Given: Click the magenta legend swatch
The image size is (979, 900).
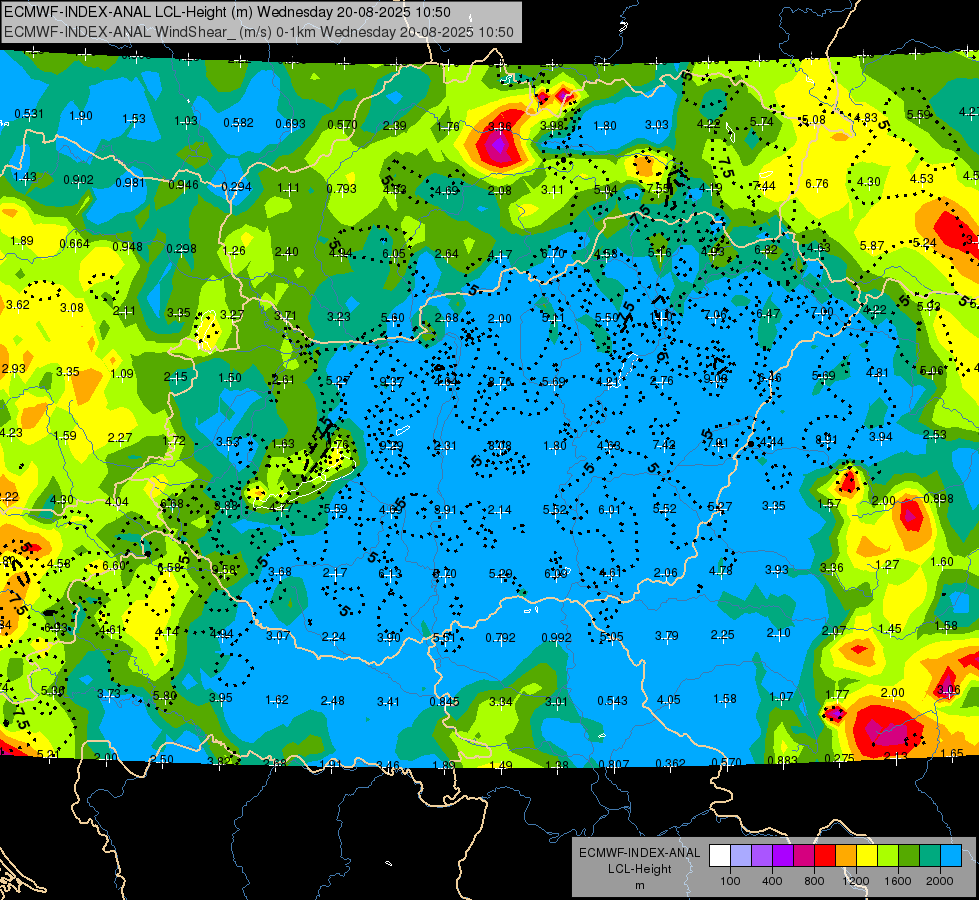Looking at the screenshot, I should click(x=804, y=856).
